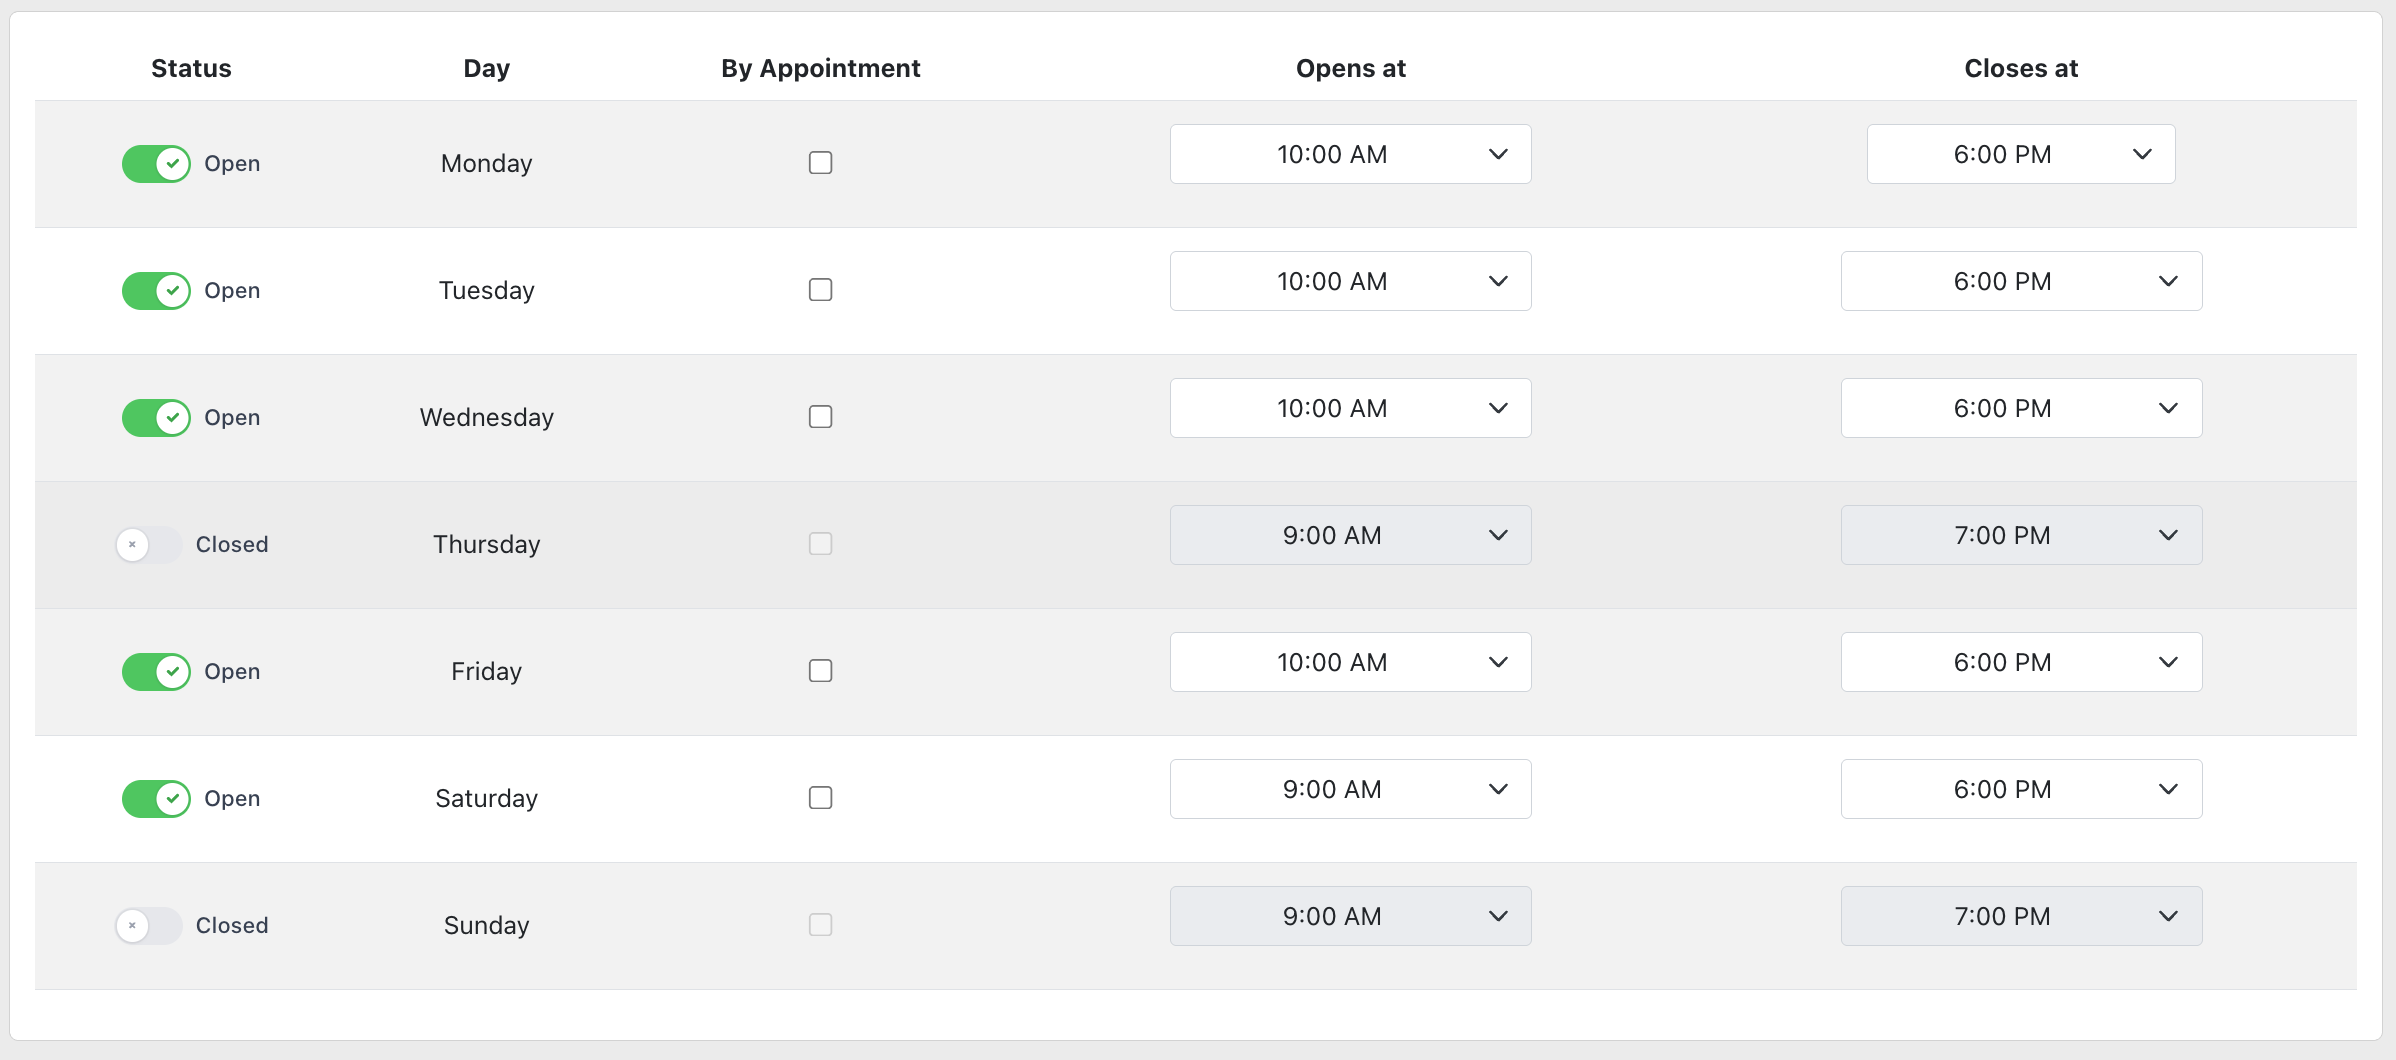Change Tuesday opening time dropdown

pyautogui.click(x=1350, y=281)
